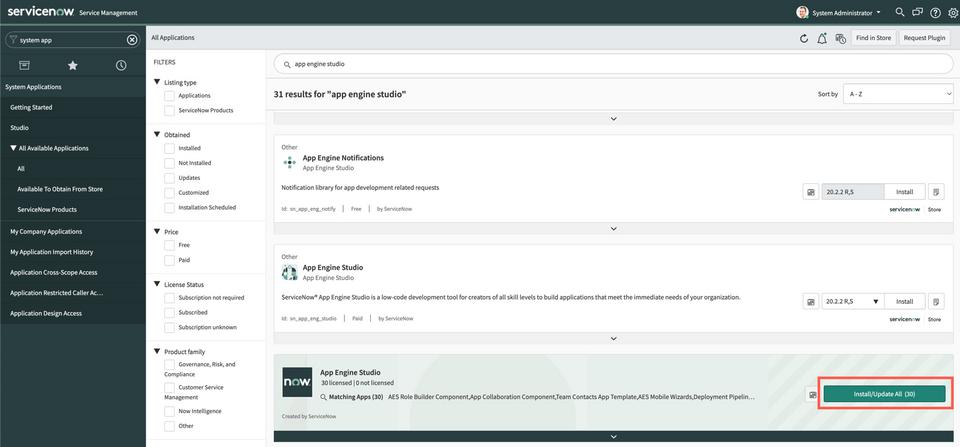Show history clock tab
Image resolution: width=960 pixels, height=447 pixels.
point(121,65)
